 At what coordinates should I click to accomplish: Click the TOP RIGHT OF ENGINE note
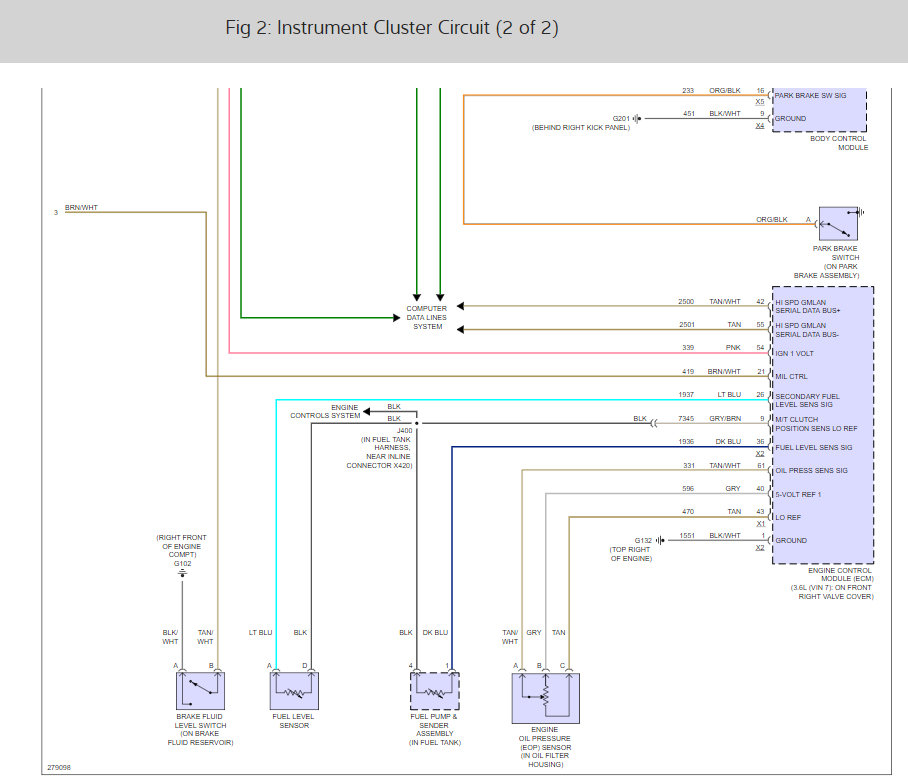click(631, 554)
